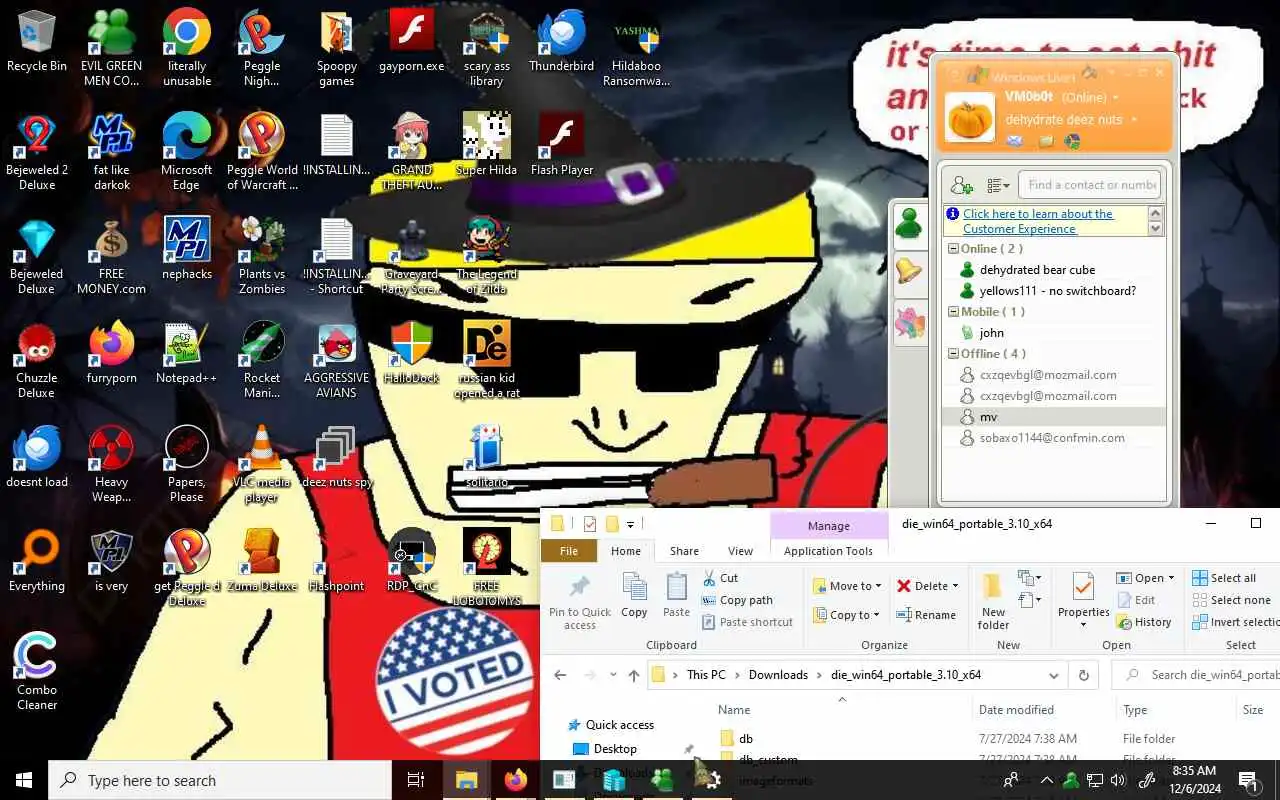
Task: Click Add a contact icon in Messenger
Action: click(x=962, y=185)
